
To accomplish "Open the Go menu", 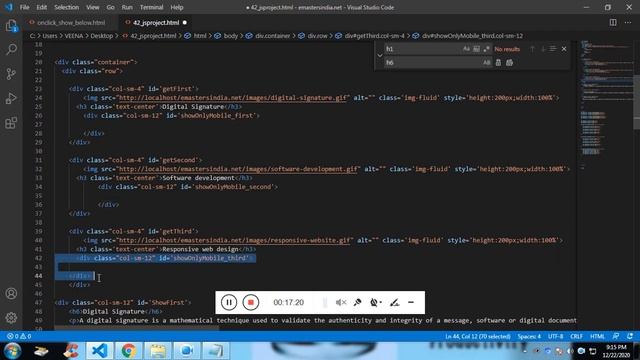I will 111,7.
